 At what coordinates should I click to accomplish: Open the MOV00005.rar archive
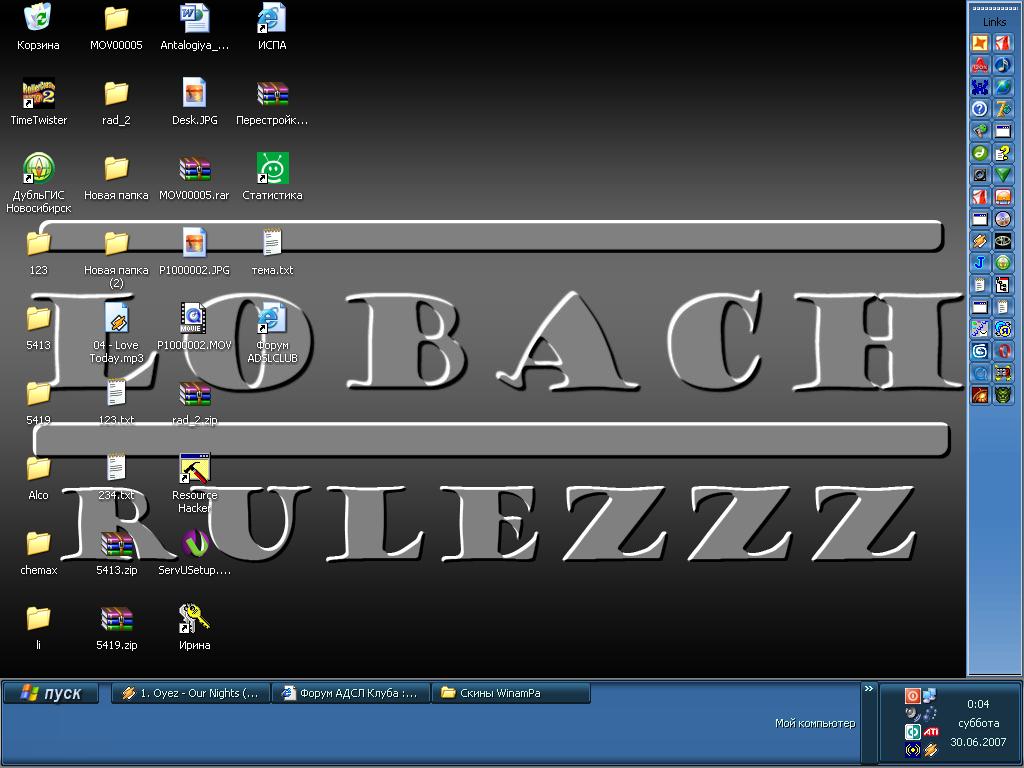195,176
